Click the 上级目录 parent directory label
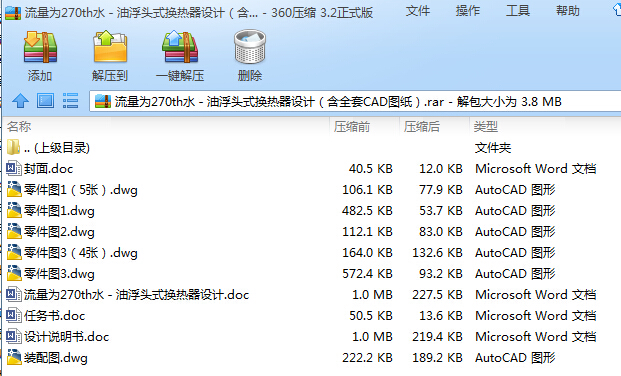The height and width of the screenshot is (376, 621). [x=57, y=148]
